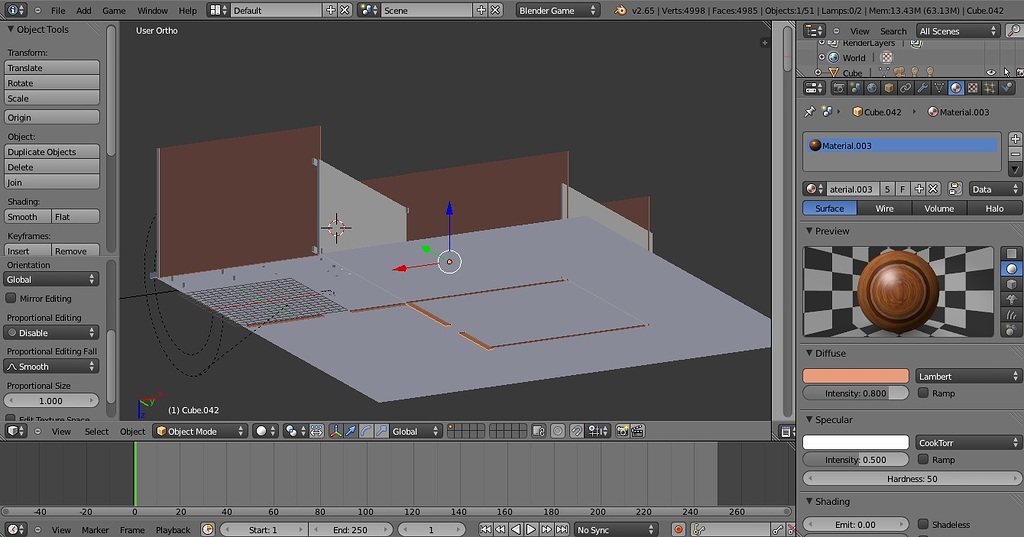Open the Help menu
Viewport: 1024px width, 537px height.
pyautogui.click(x=187, y=10)
